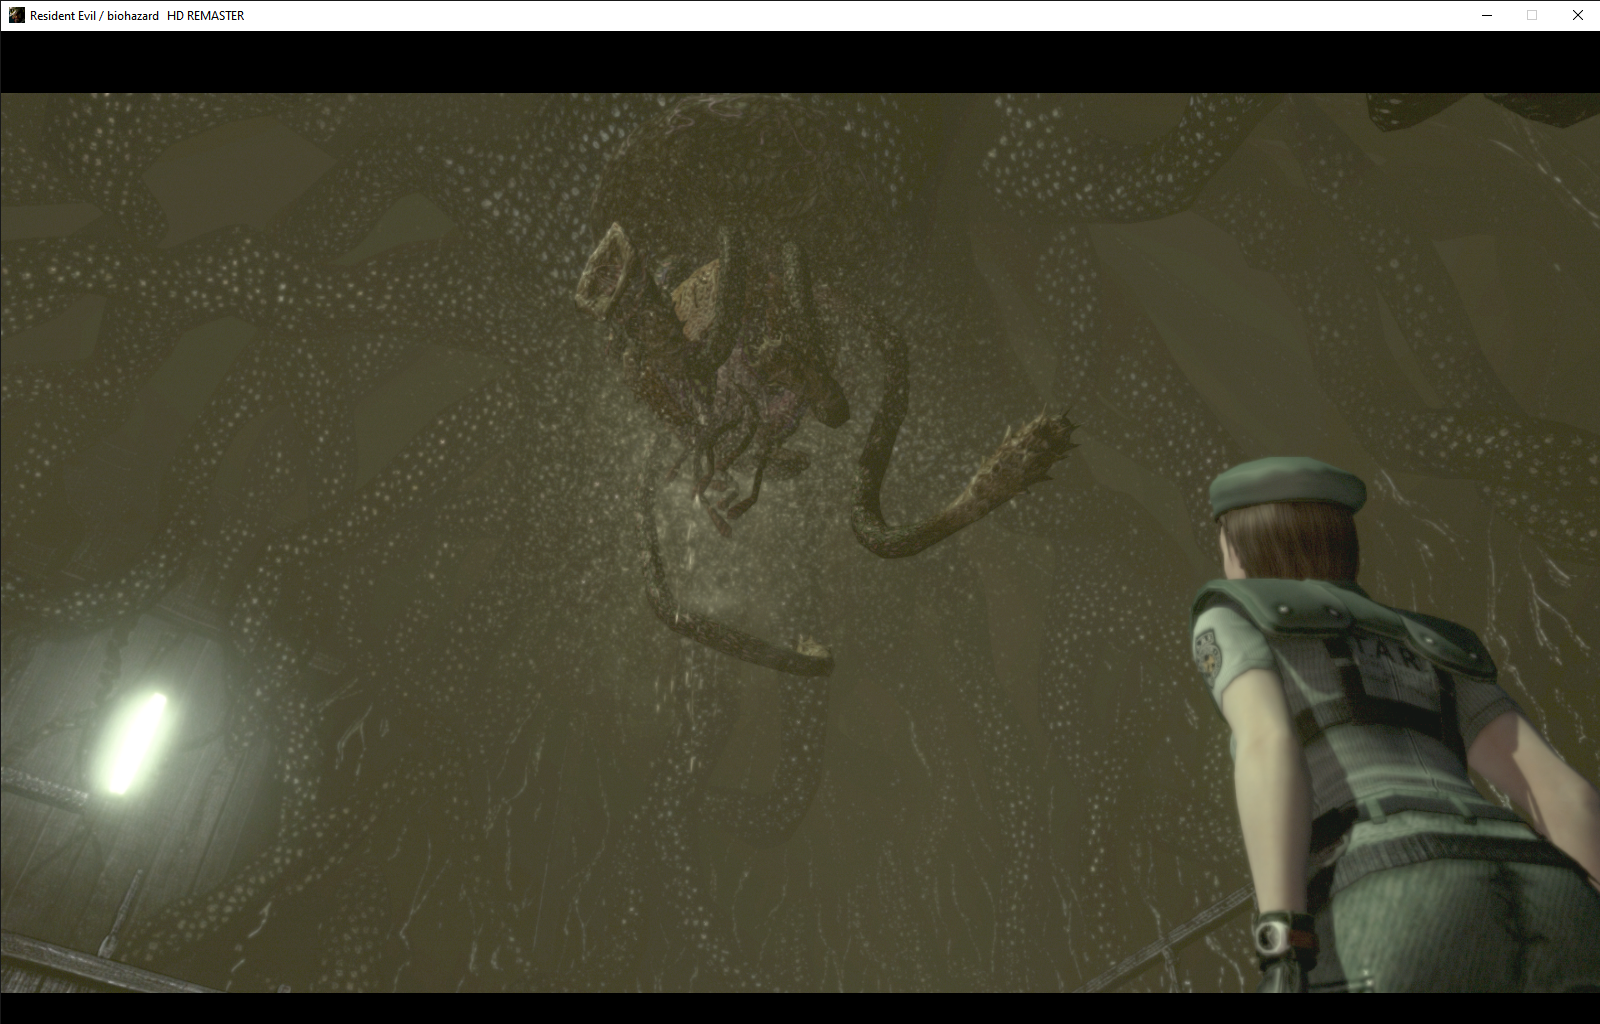The height and width of the screenshot is (1024, 1600).
Task: Maximize the Resident Evil game window
Action: tap(1532, 15)
